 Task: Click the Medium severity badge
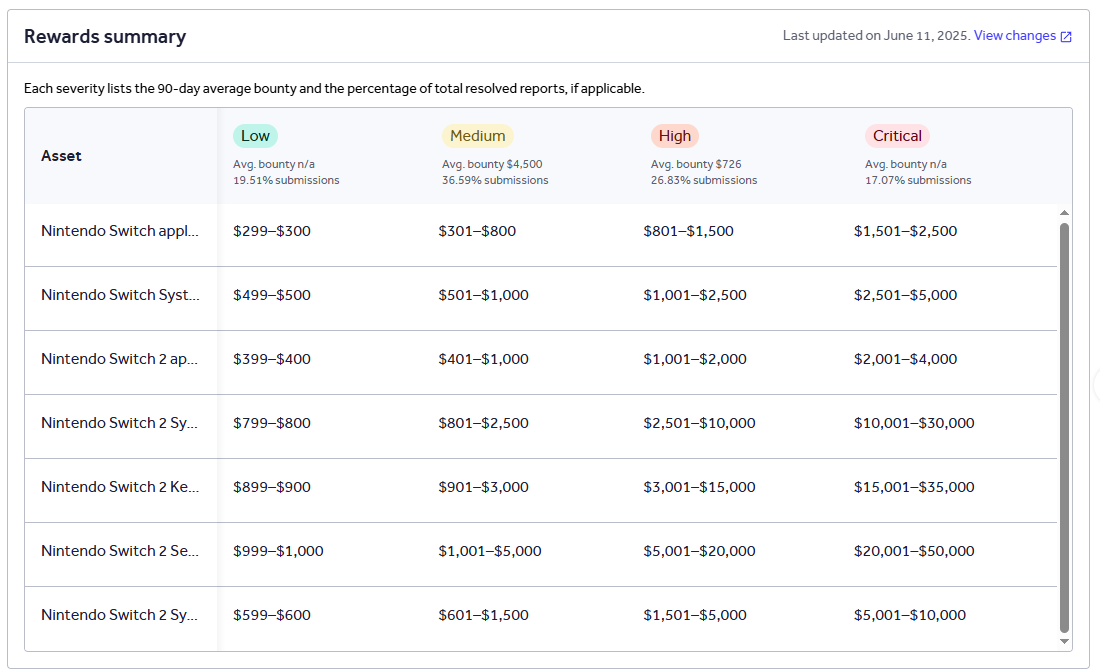(x=477, y=136)
